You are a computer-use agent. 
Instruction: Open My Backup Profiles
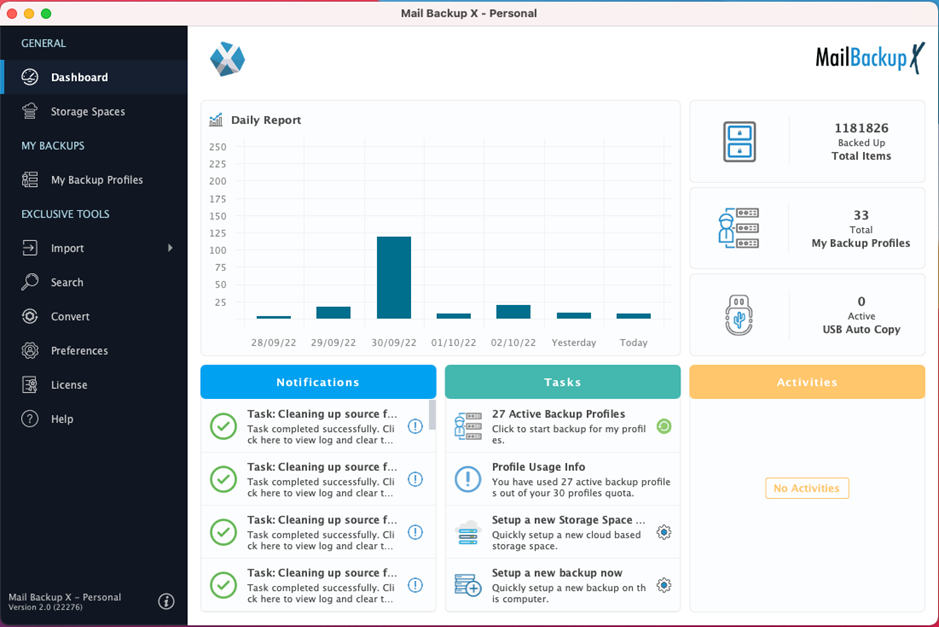click(94, 180)
